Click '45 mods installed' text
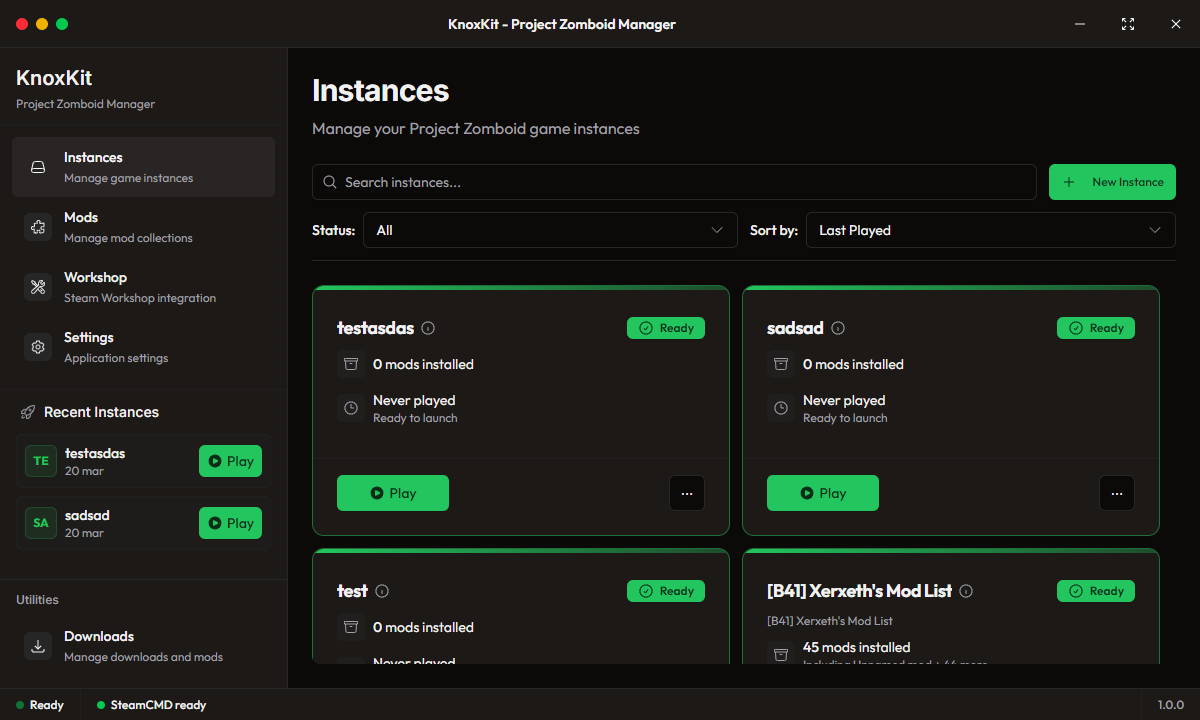Viewport: 1200px width, 720px height. pyautogui.click(x=856, y=647)
